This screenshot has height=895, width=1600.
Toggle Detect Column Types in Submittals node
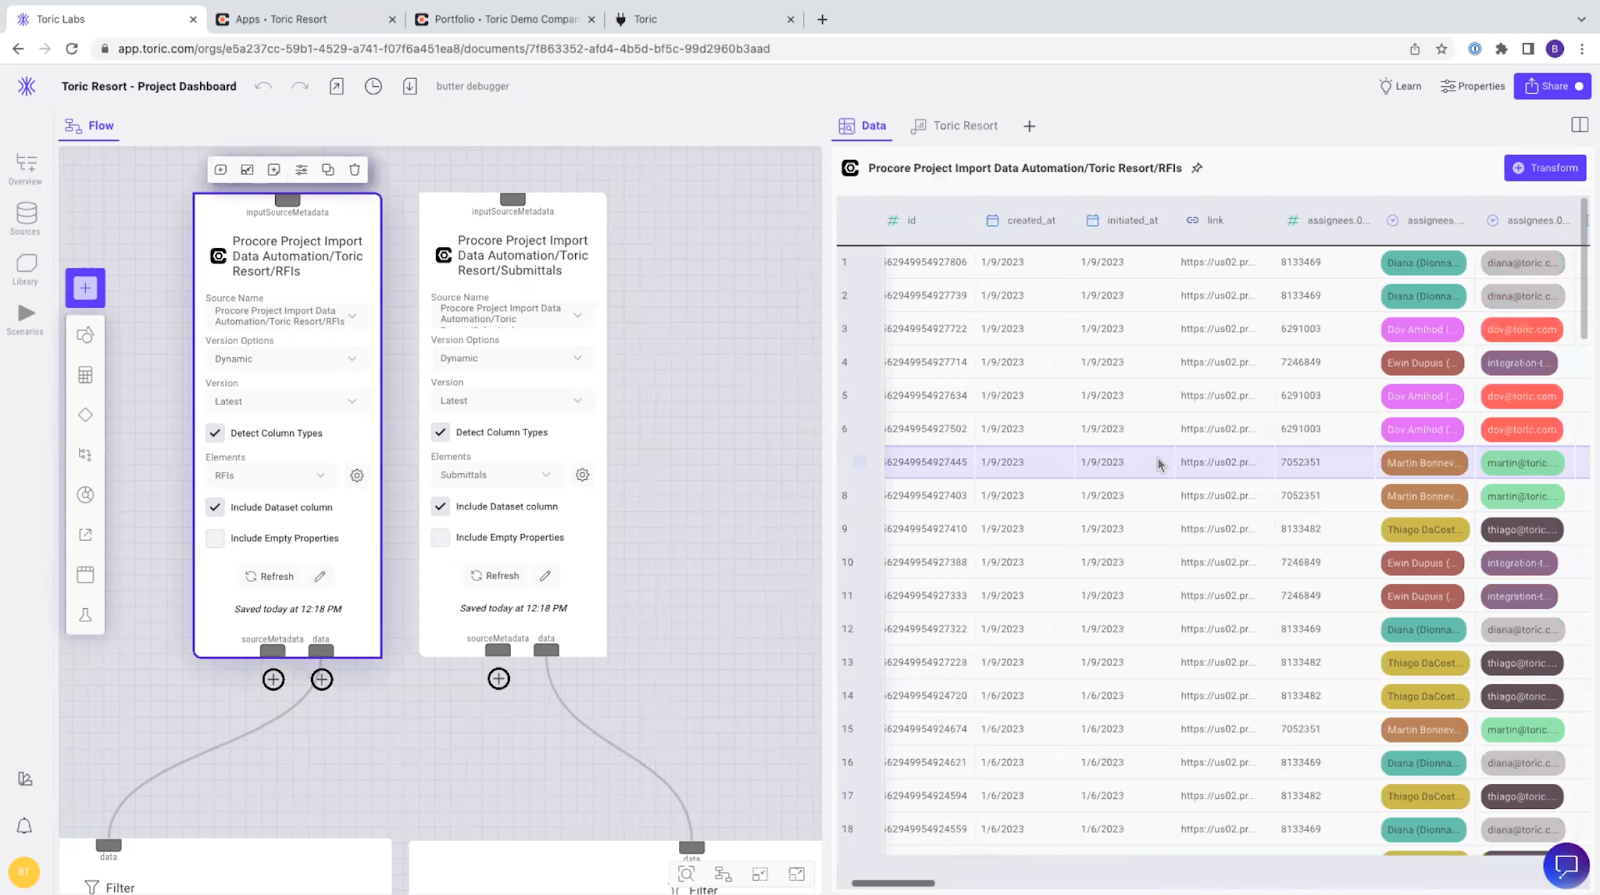pos(440,432)
